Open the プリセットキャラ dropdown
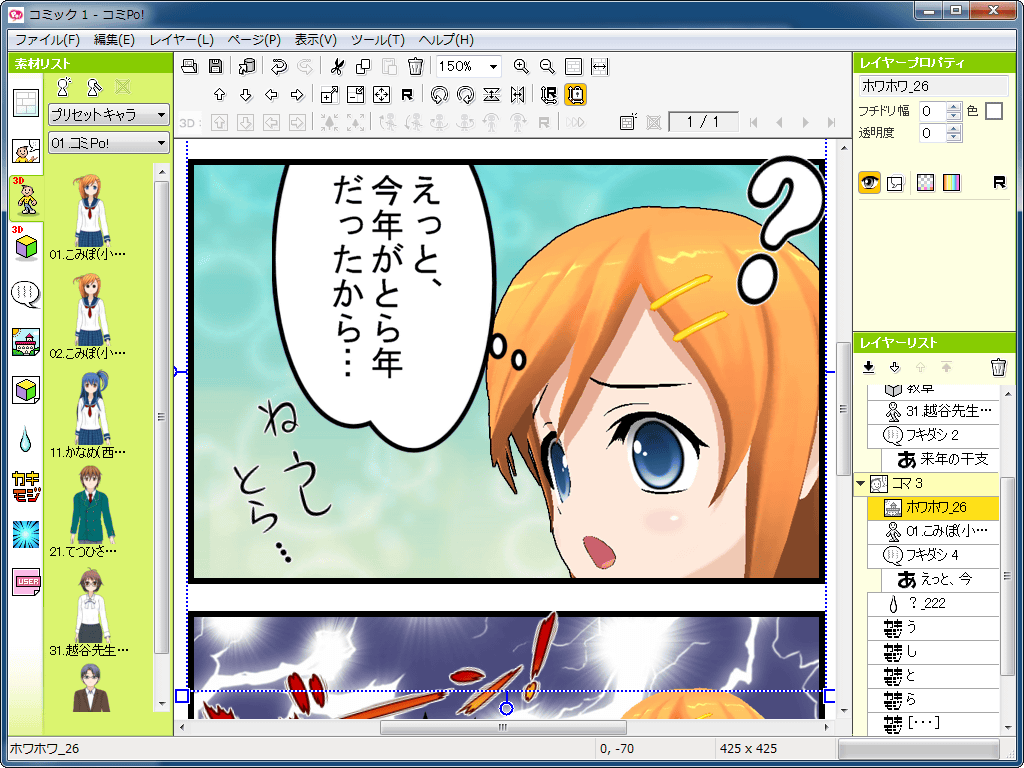The width and height of the screenshot is (1024, 768). (x=108, y=115)
